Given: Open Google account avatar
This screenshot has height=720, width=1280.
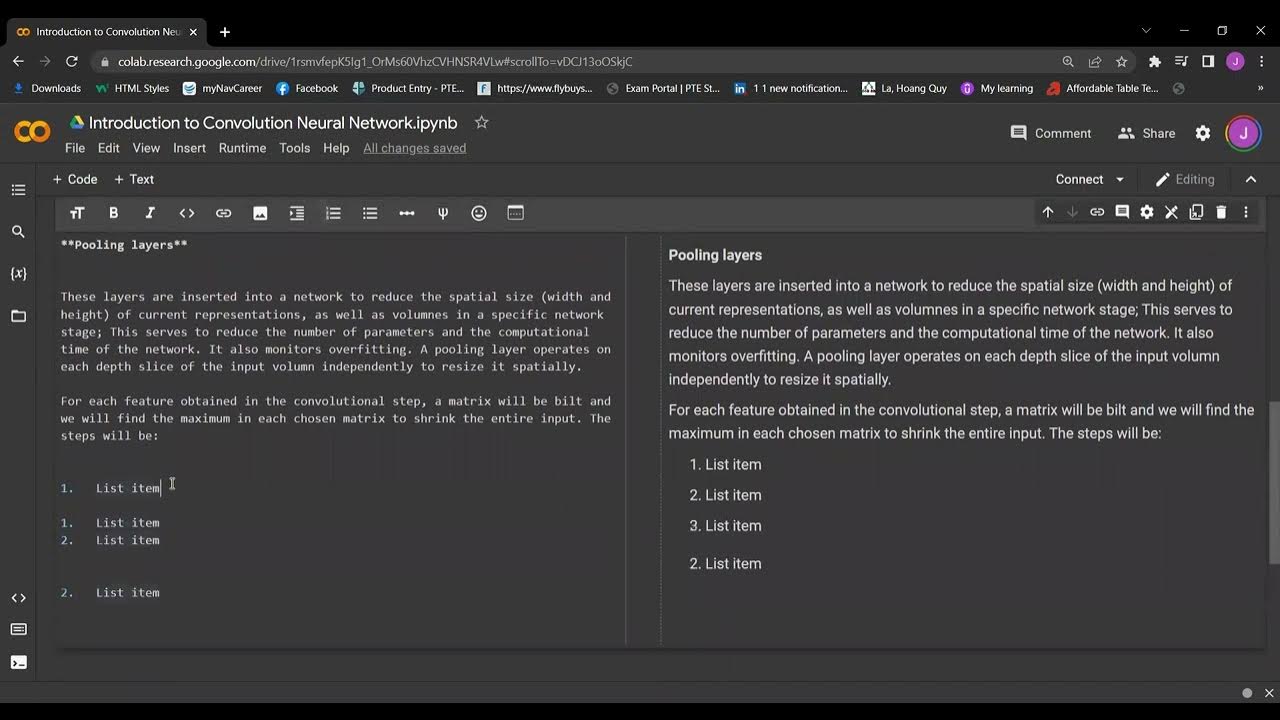Looking at the screenshot, I should tap(1243, 133).
